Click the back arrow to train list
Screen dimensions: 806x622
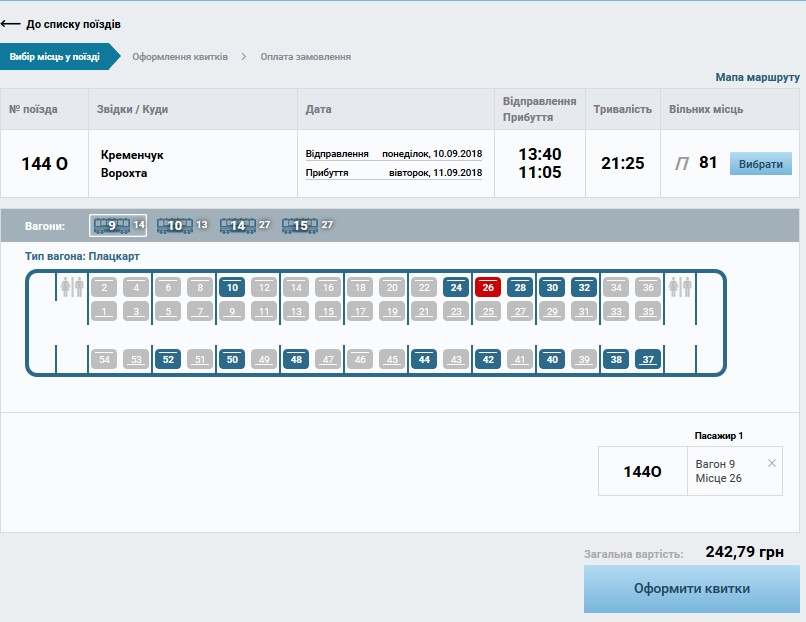[12, 24]
